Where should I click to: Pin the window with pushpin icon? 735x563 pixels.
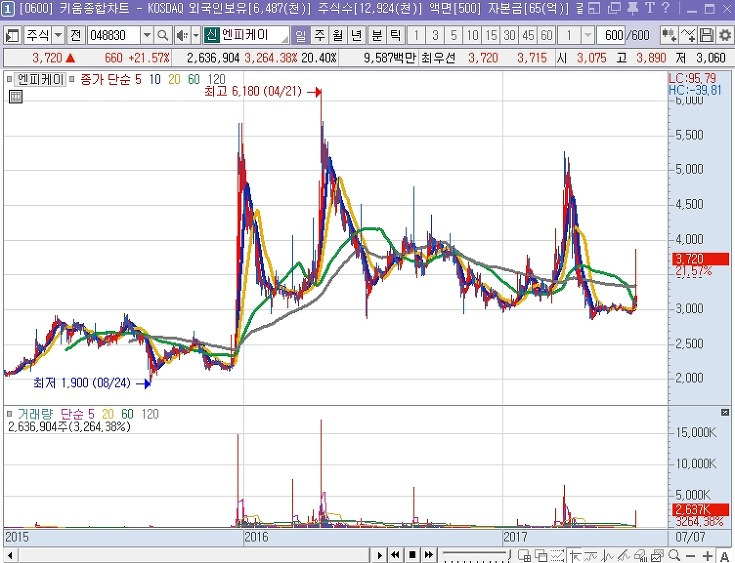[633, 8]
